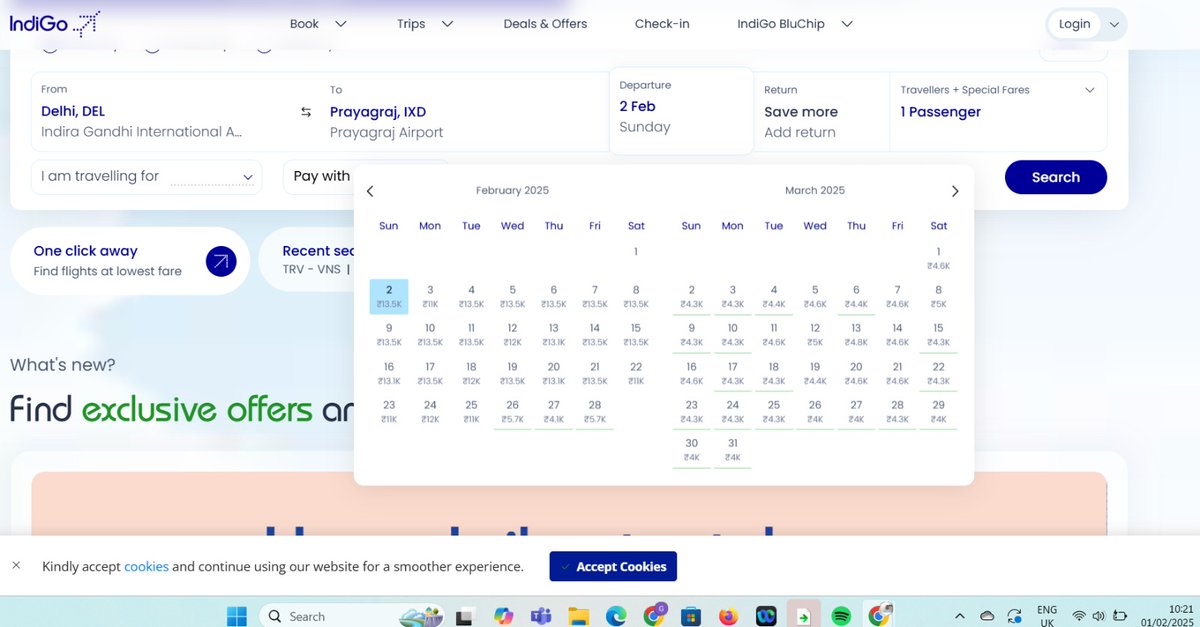Screen dimensions: 1200x627
Task: Open Microsoft Teams from the taskbar
Action: [541, 616]
